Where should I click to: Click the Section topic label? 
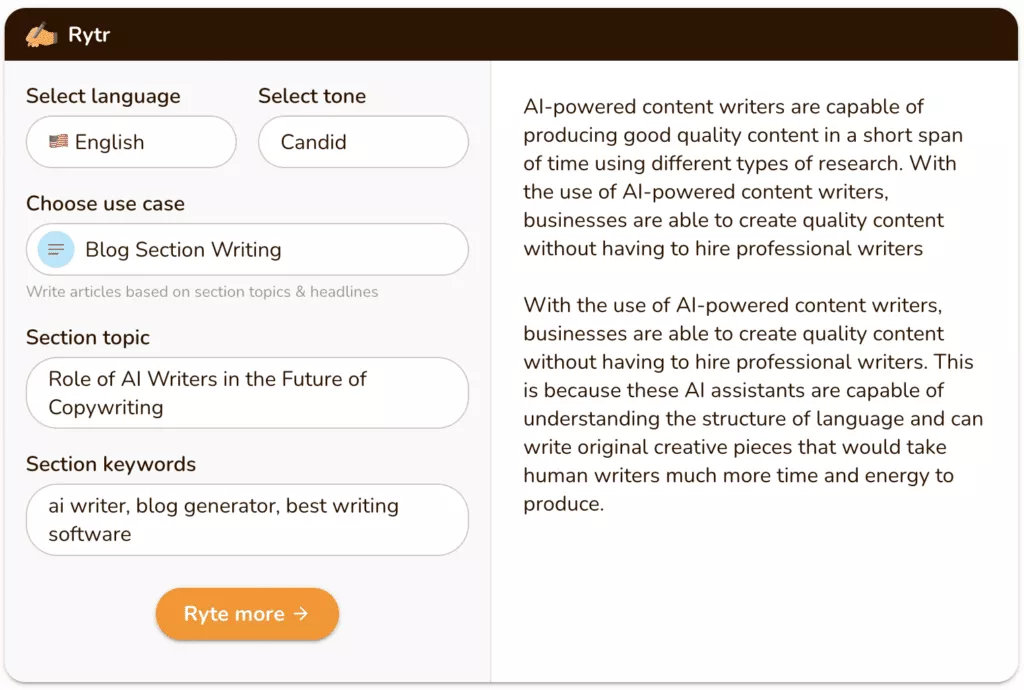tap(88, 337)
